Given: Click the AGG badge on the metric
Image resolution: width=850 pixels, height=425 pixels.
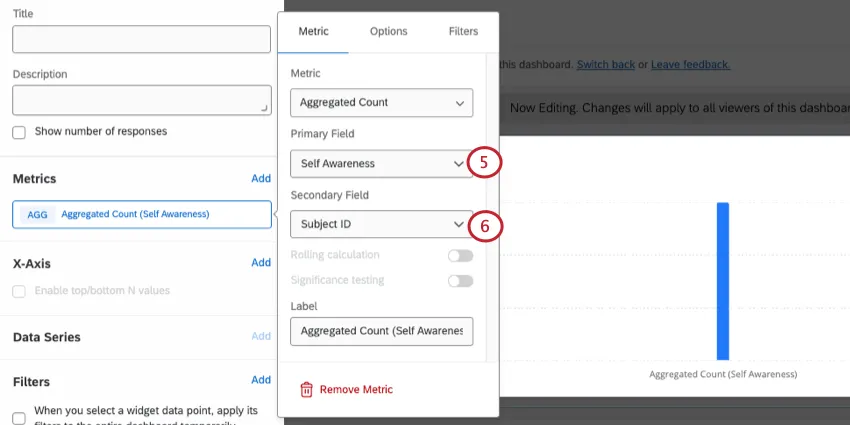Looking at the screenshot, I should click(37, 215).
